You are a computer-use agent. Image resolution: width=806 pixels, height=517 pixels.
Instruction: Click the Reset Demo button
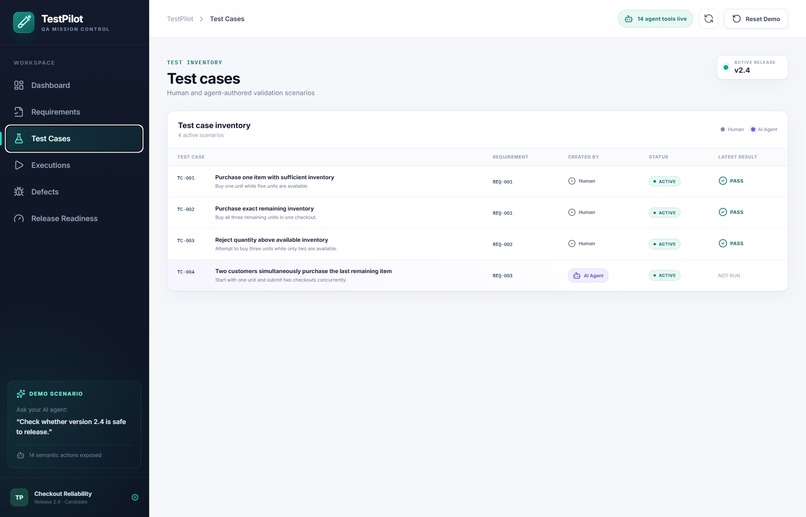coord(756,19)
